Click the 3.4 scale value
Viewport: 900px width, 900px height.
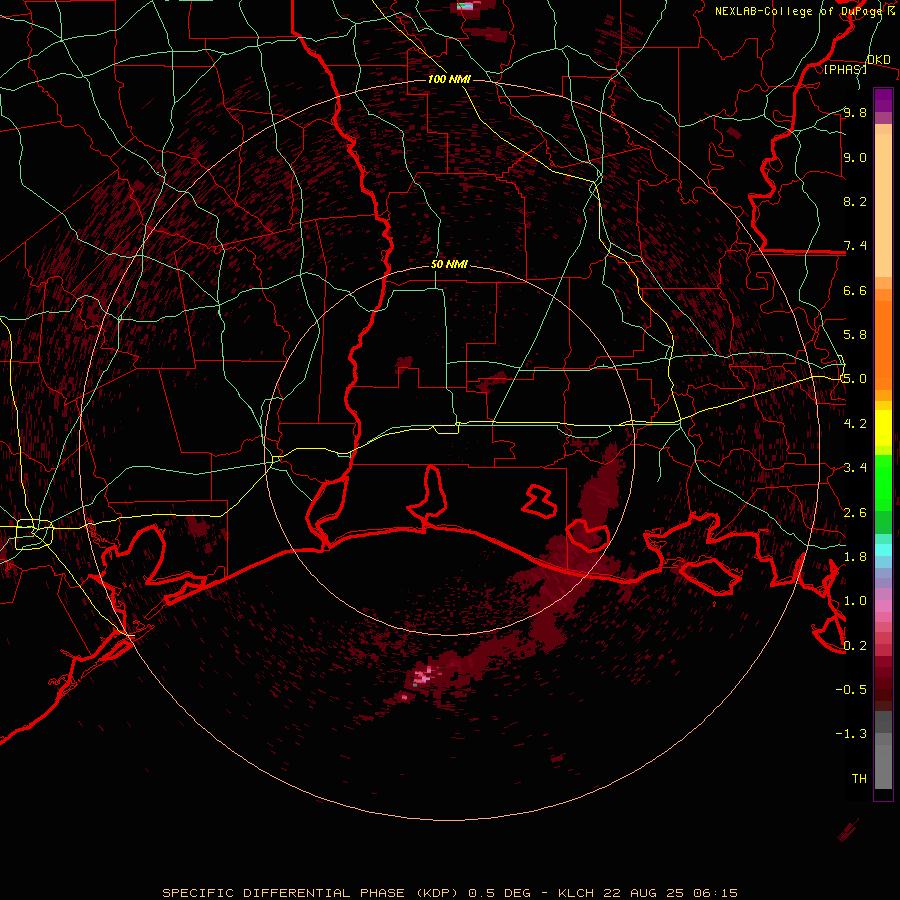[855, 468]
